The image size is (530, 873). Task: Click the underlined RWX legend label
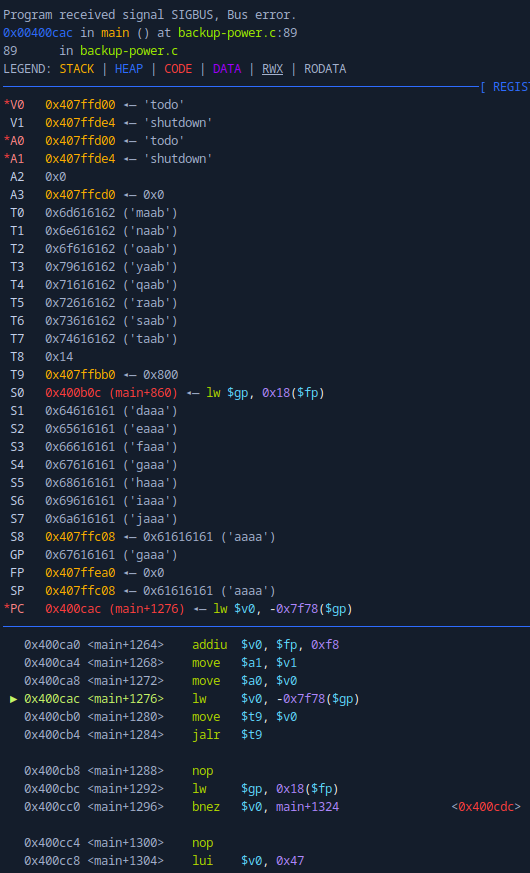(x=273, y=69)
